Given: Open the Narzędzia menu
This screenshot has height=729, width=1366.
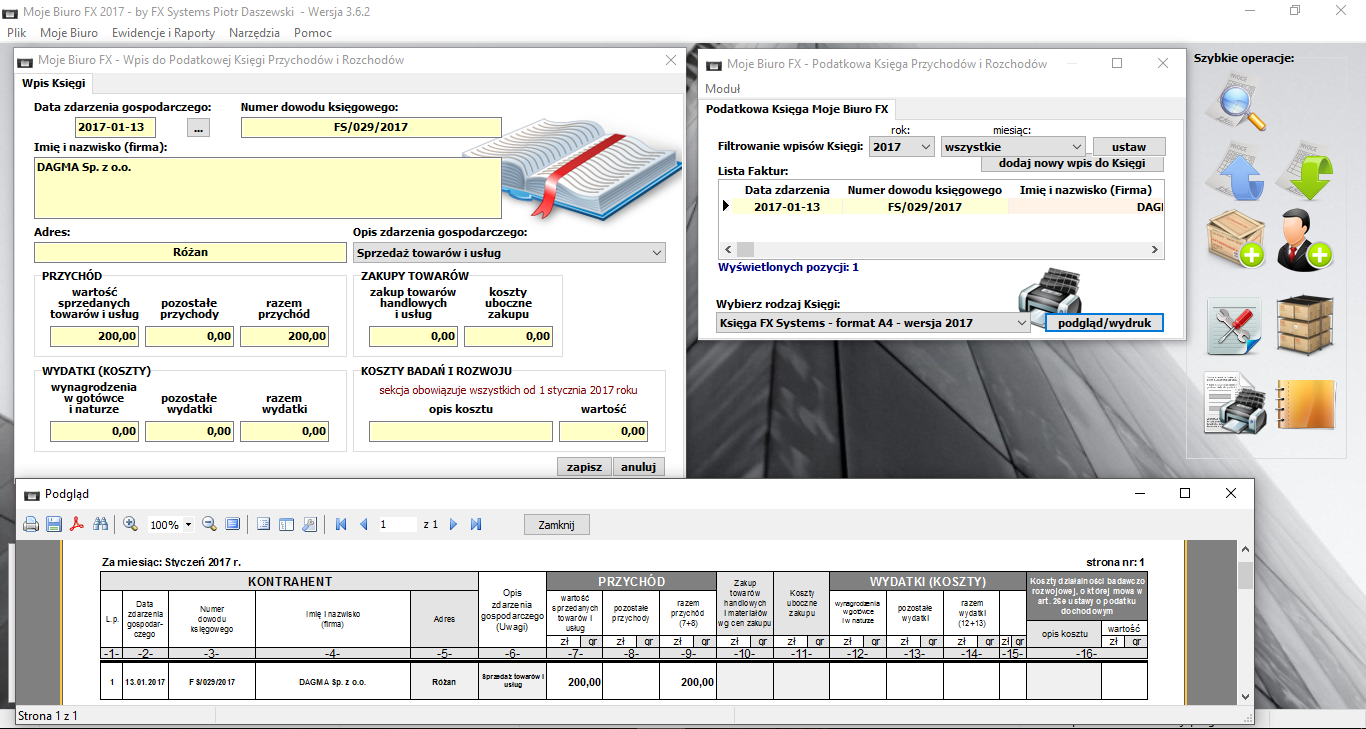Looking at the screenshot, I should click(x=253, y=33).
